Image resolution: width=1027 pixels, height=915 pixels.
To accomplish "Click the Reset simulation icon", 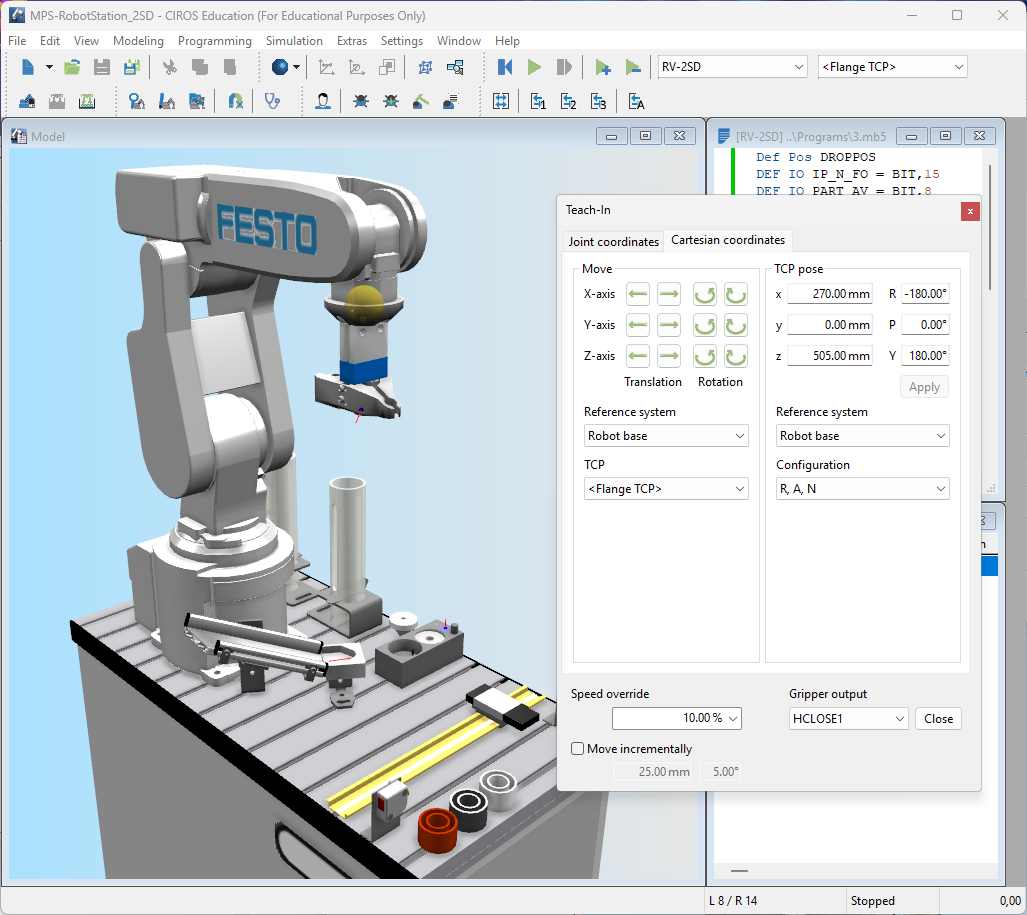I will [x=504, y=67].
